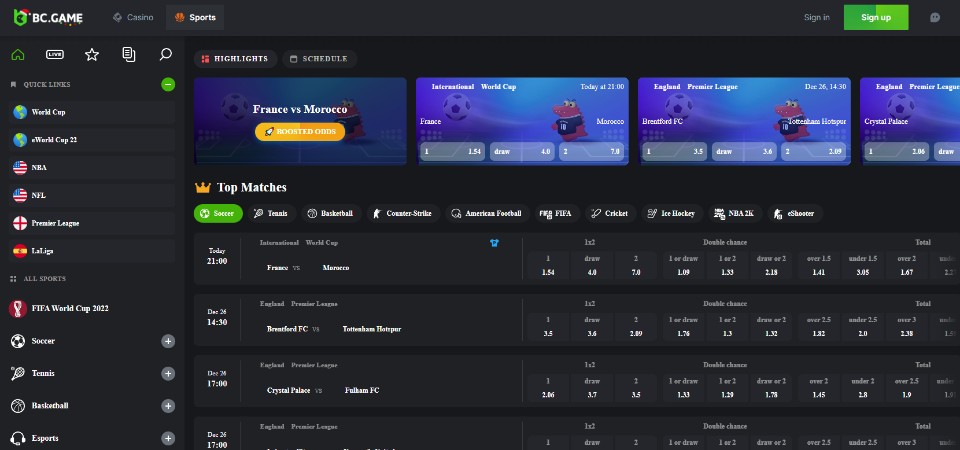Image resolution: width=960 pixels, height=450 pixels.
Task: Select the American Football filter chip
Action: (x=487, y=214)
